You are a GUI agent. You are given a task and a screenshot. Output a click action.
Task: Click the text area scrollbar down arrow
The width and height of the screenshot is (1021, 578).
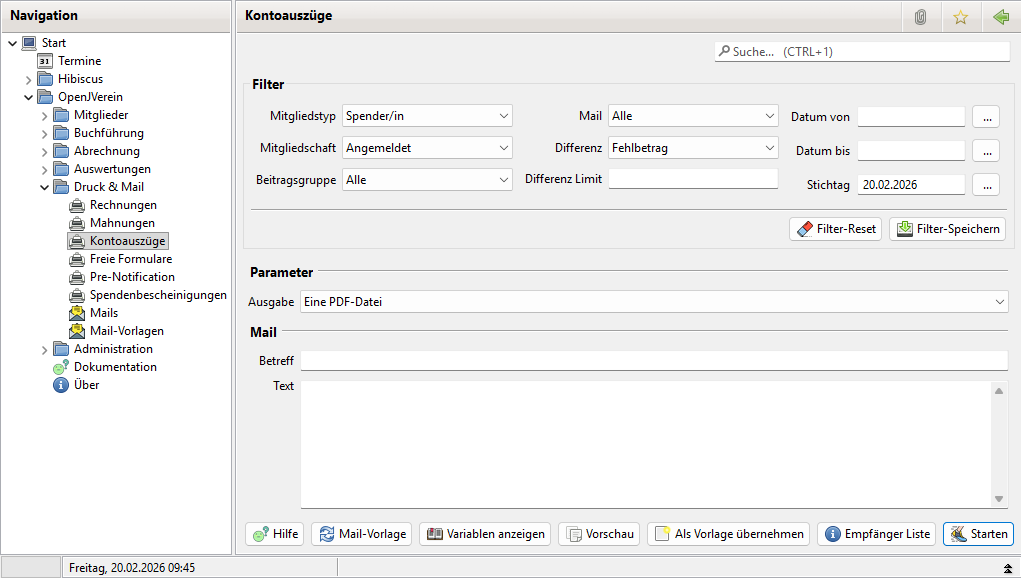(999, 499)
